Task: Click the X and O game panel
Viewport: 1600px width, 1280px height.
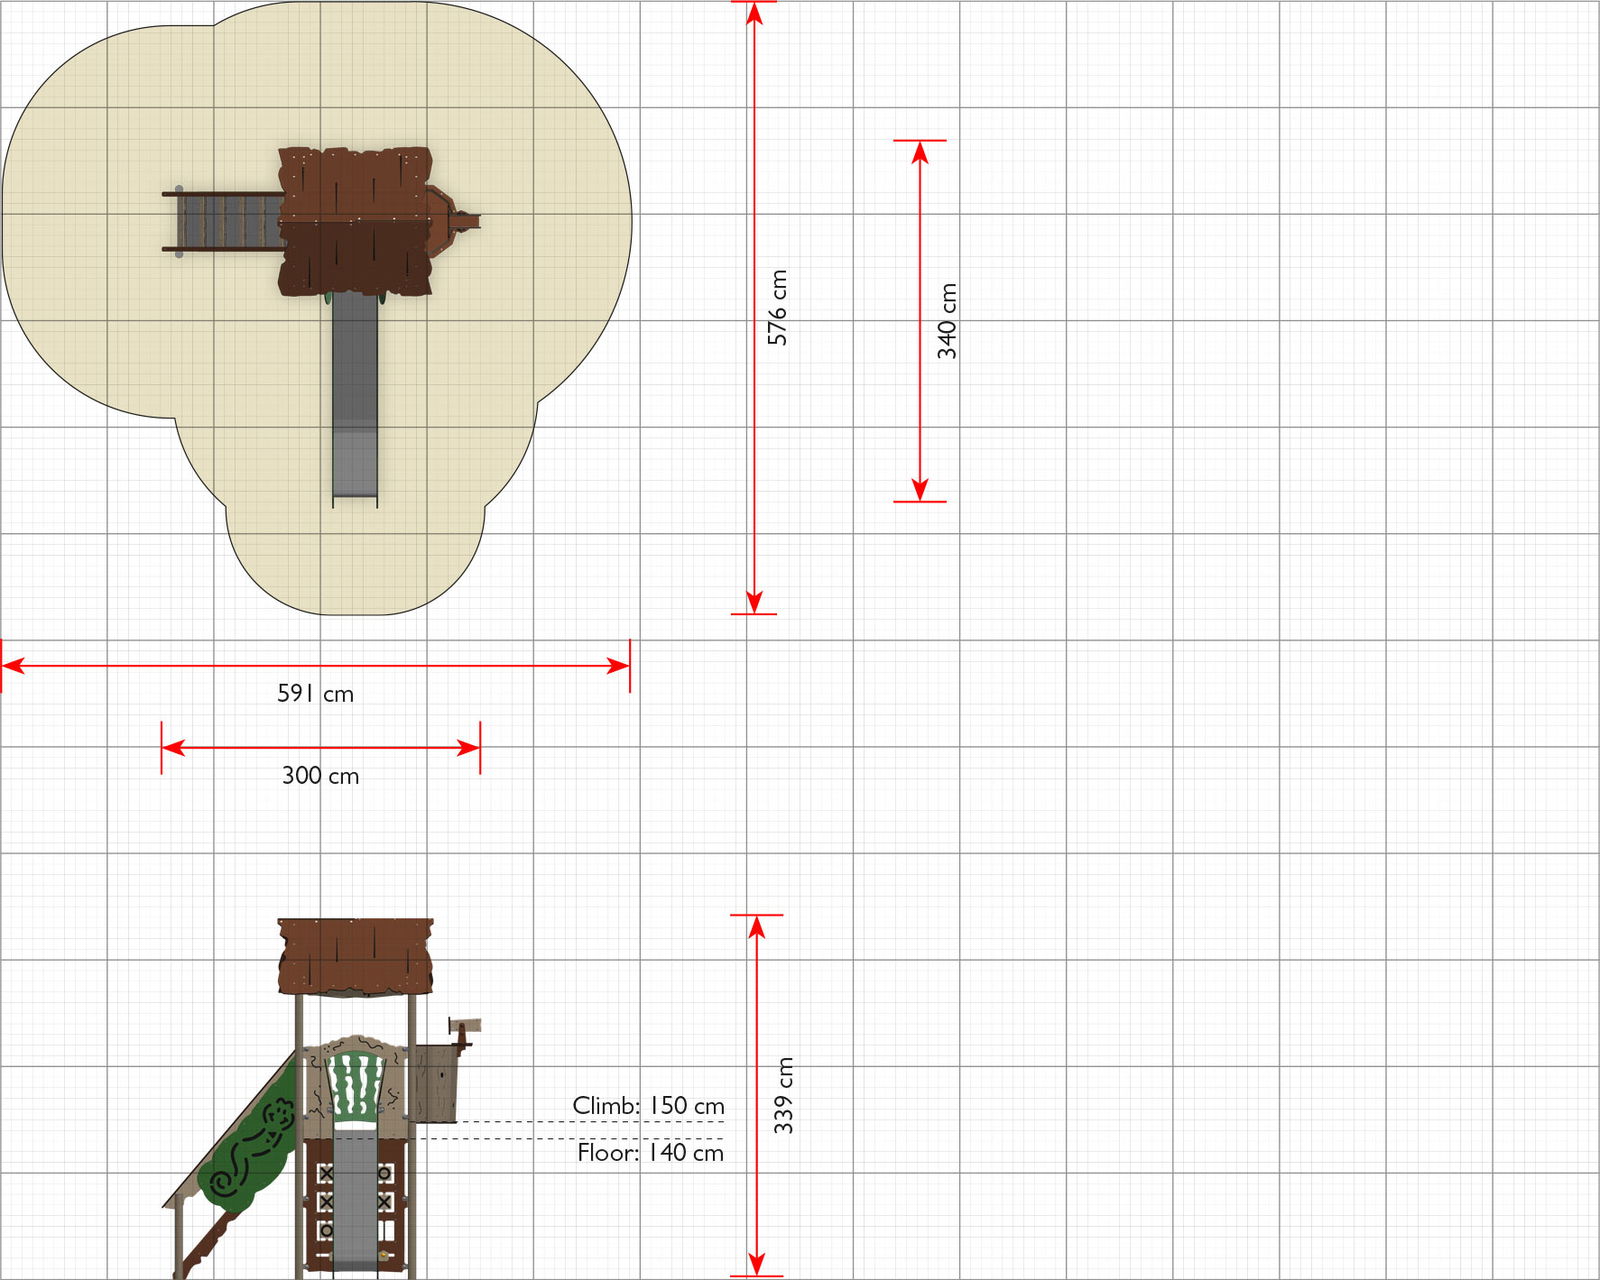Action: pos(325,1200)
